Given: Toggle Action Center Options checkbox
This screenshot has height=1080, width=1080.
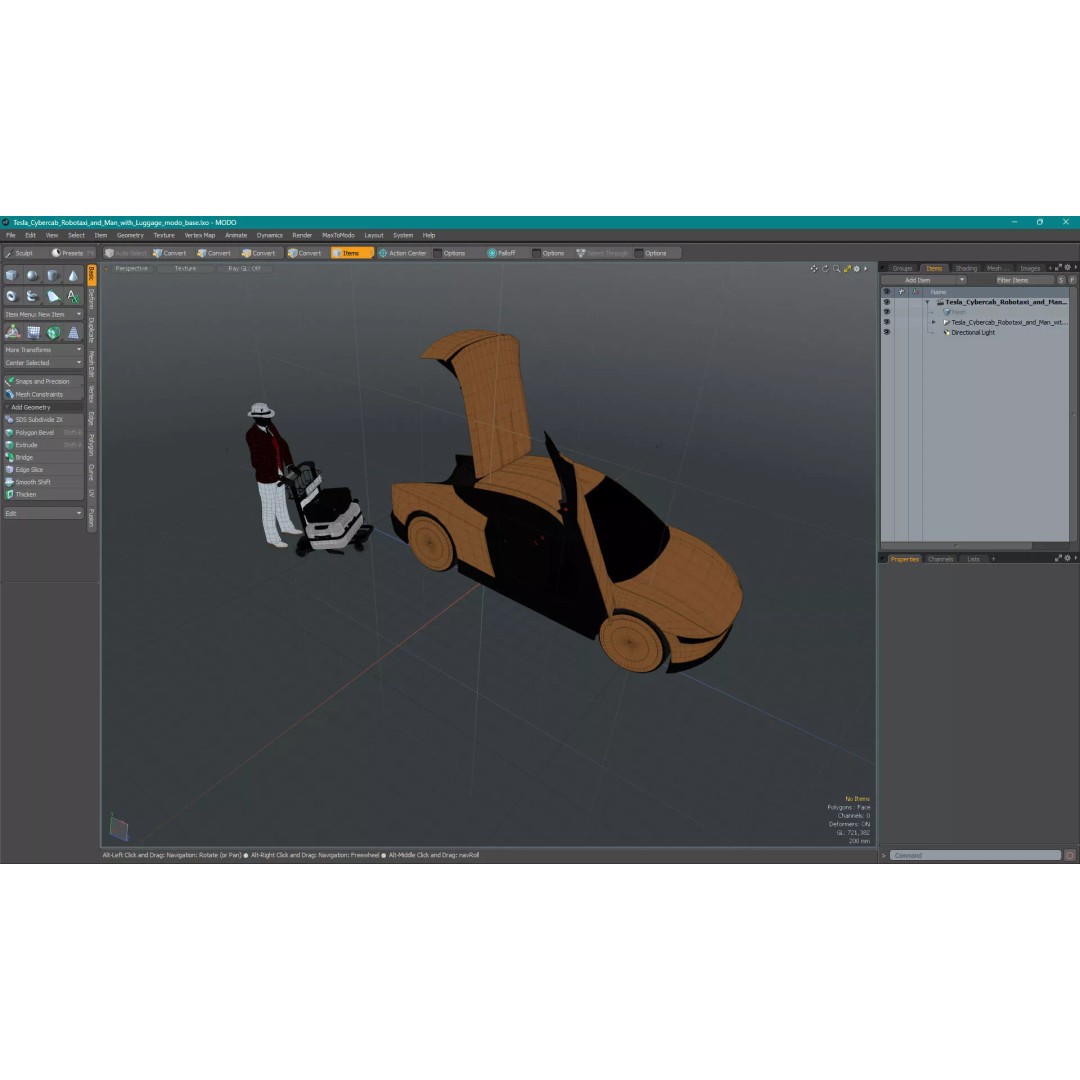Looking at the screenshot, I should point(437,253).
